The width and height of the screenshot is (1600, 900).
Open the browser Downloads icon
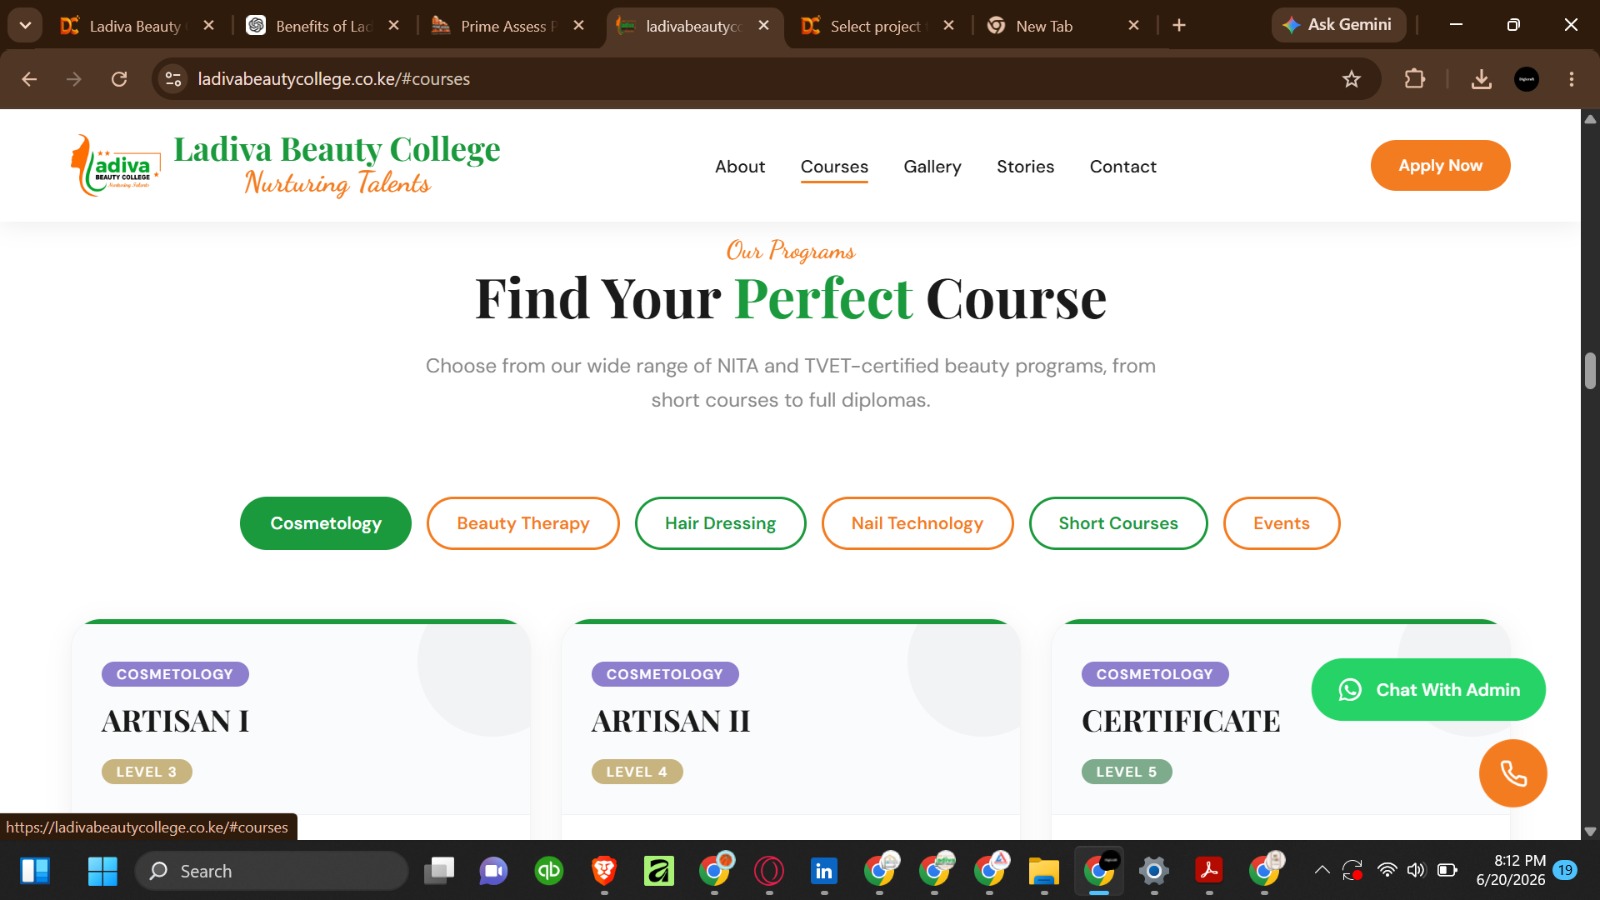[1482, 79]
